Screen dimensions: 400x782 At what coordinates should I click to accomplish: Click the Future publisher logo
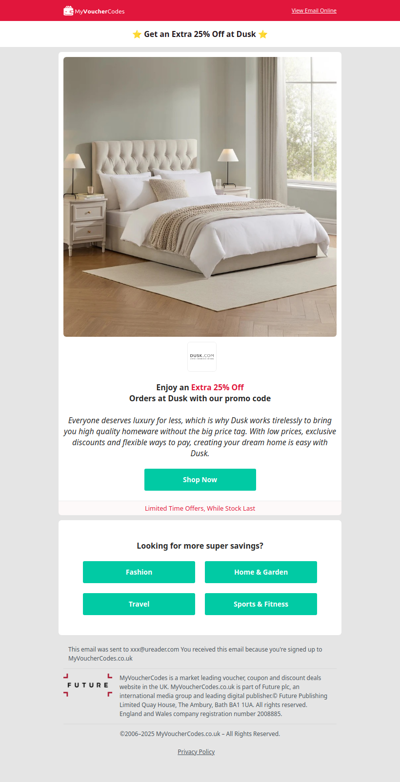click(88, 685)
